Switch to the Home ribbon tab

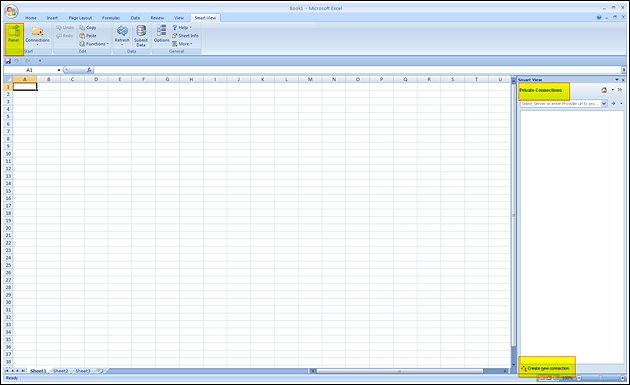[x=31, y=18]
